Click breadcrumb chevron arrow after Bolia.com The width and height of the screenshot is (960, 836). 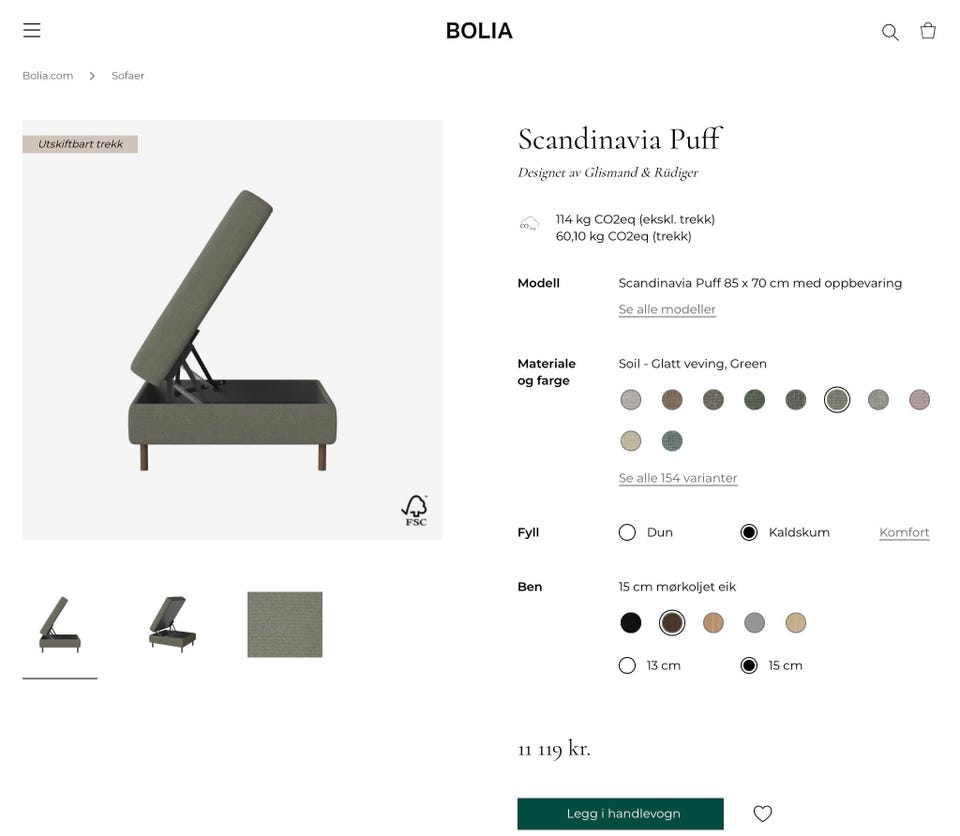click(x=92, y=76)
